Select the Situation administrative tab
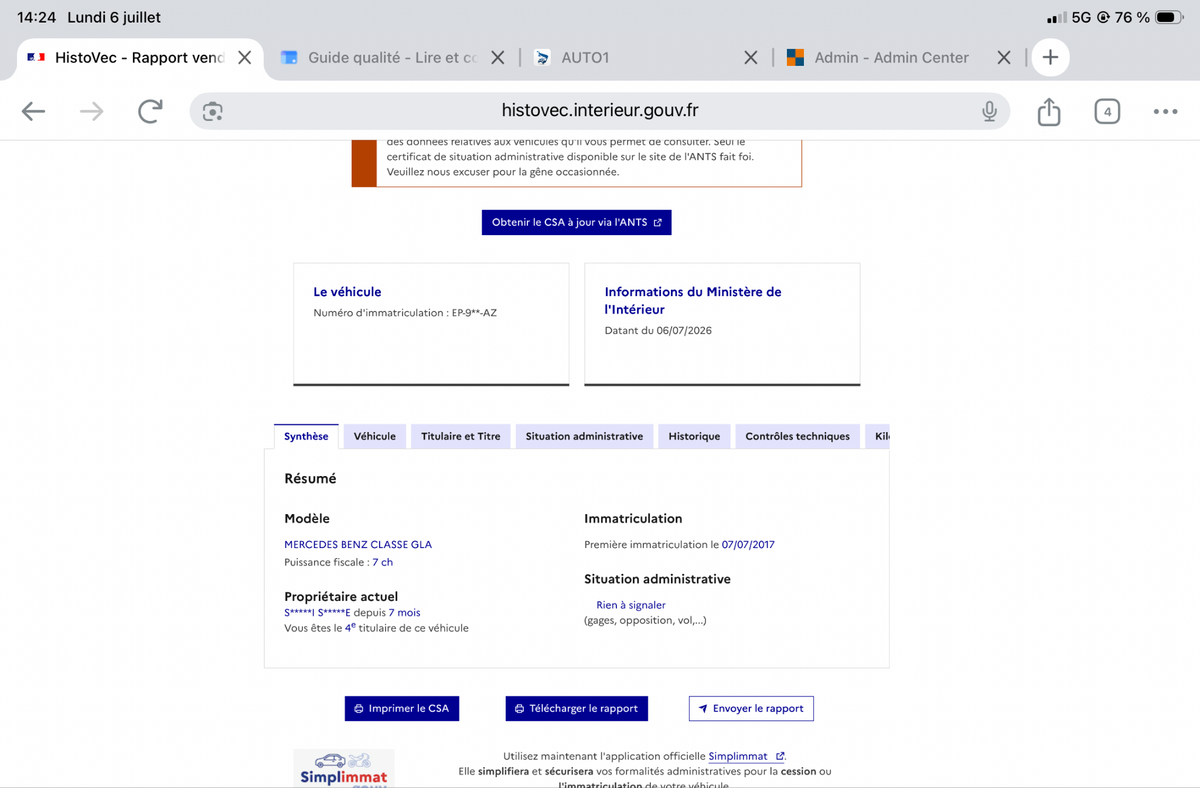 tap(584, 436)
